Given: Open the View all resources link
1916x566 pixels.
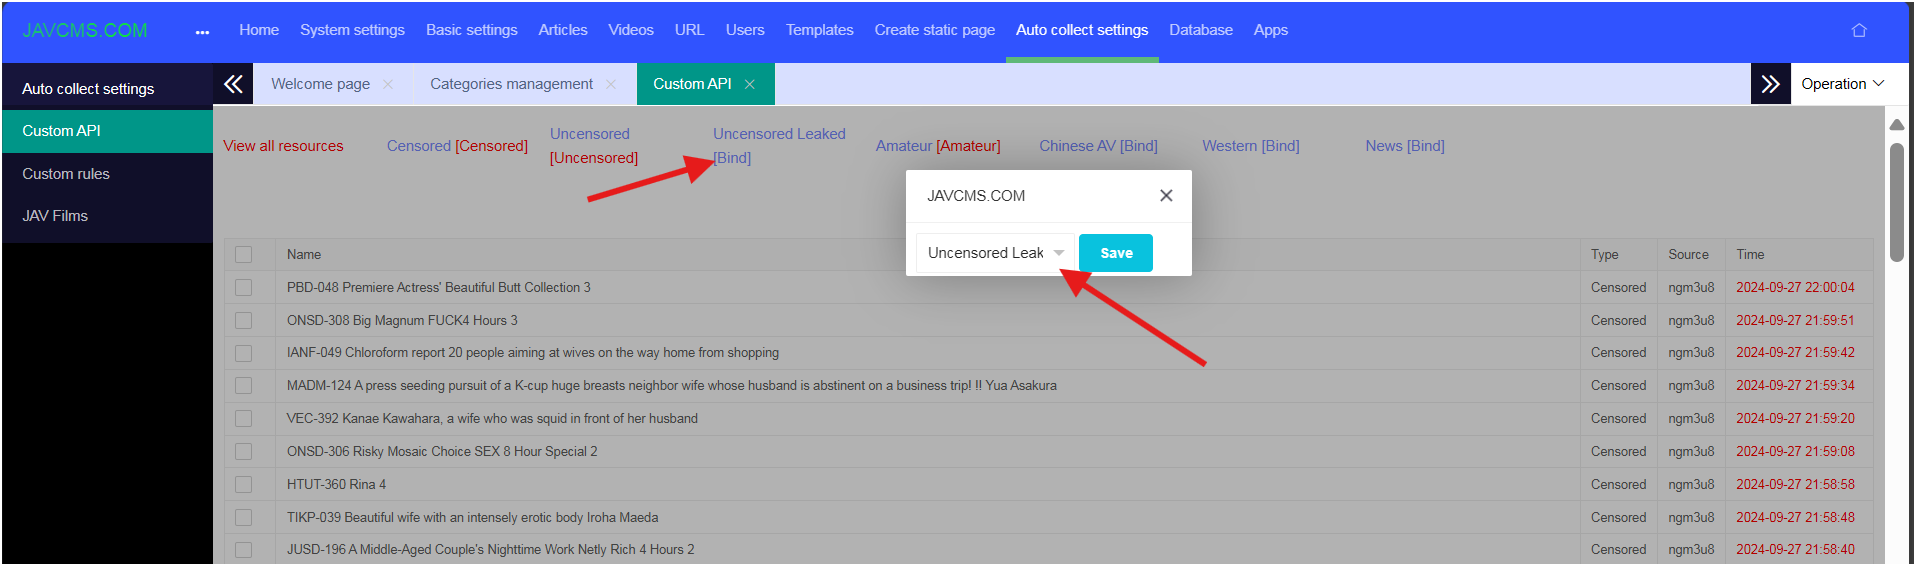Looking at the screenshot, I should (x=283, y=146).
